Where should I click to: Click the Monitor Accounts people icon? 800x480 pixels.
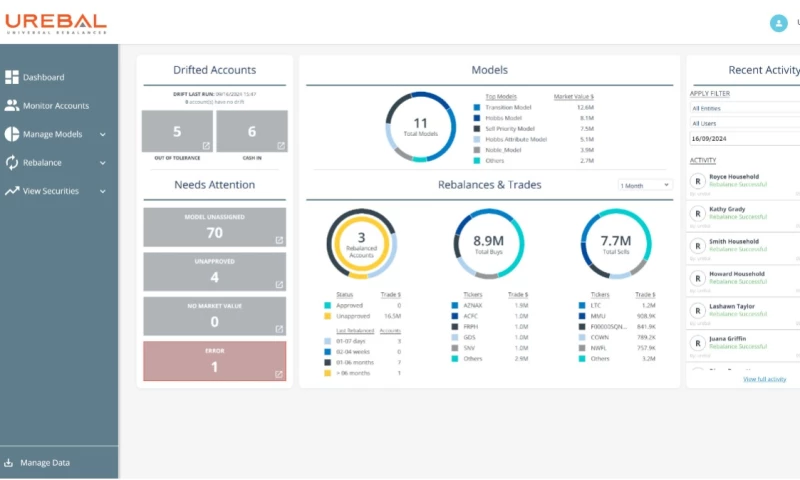(x=12, y=105)
